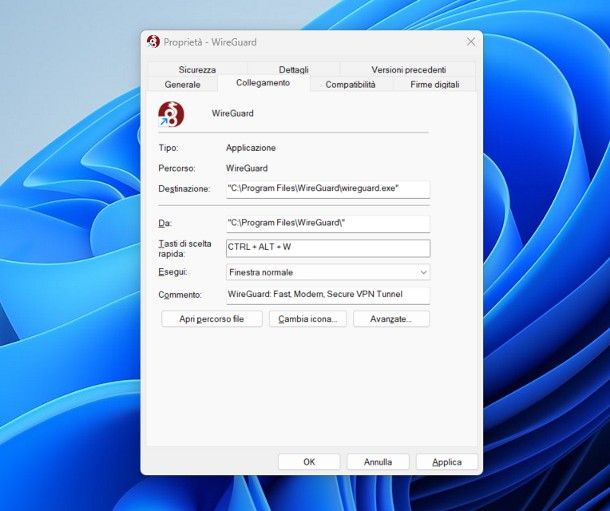Viewport: 610px width, 511px height.
Task: Cancel with the Annulla button
Action: (378, 462)
